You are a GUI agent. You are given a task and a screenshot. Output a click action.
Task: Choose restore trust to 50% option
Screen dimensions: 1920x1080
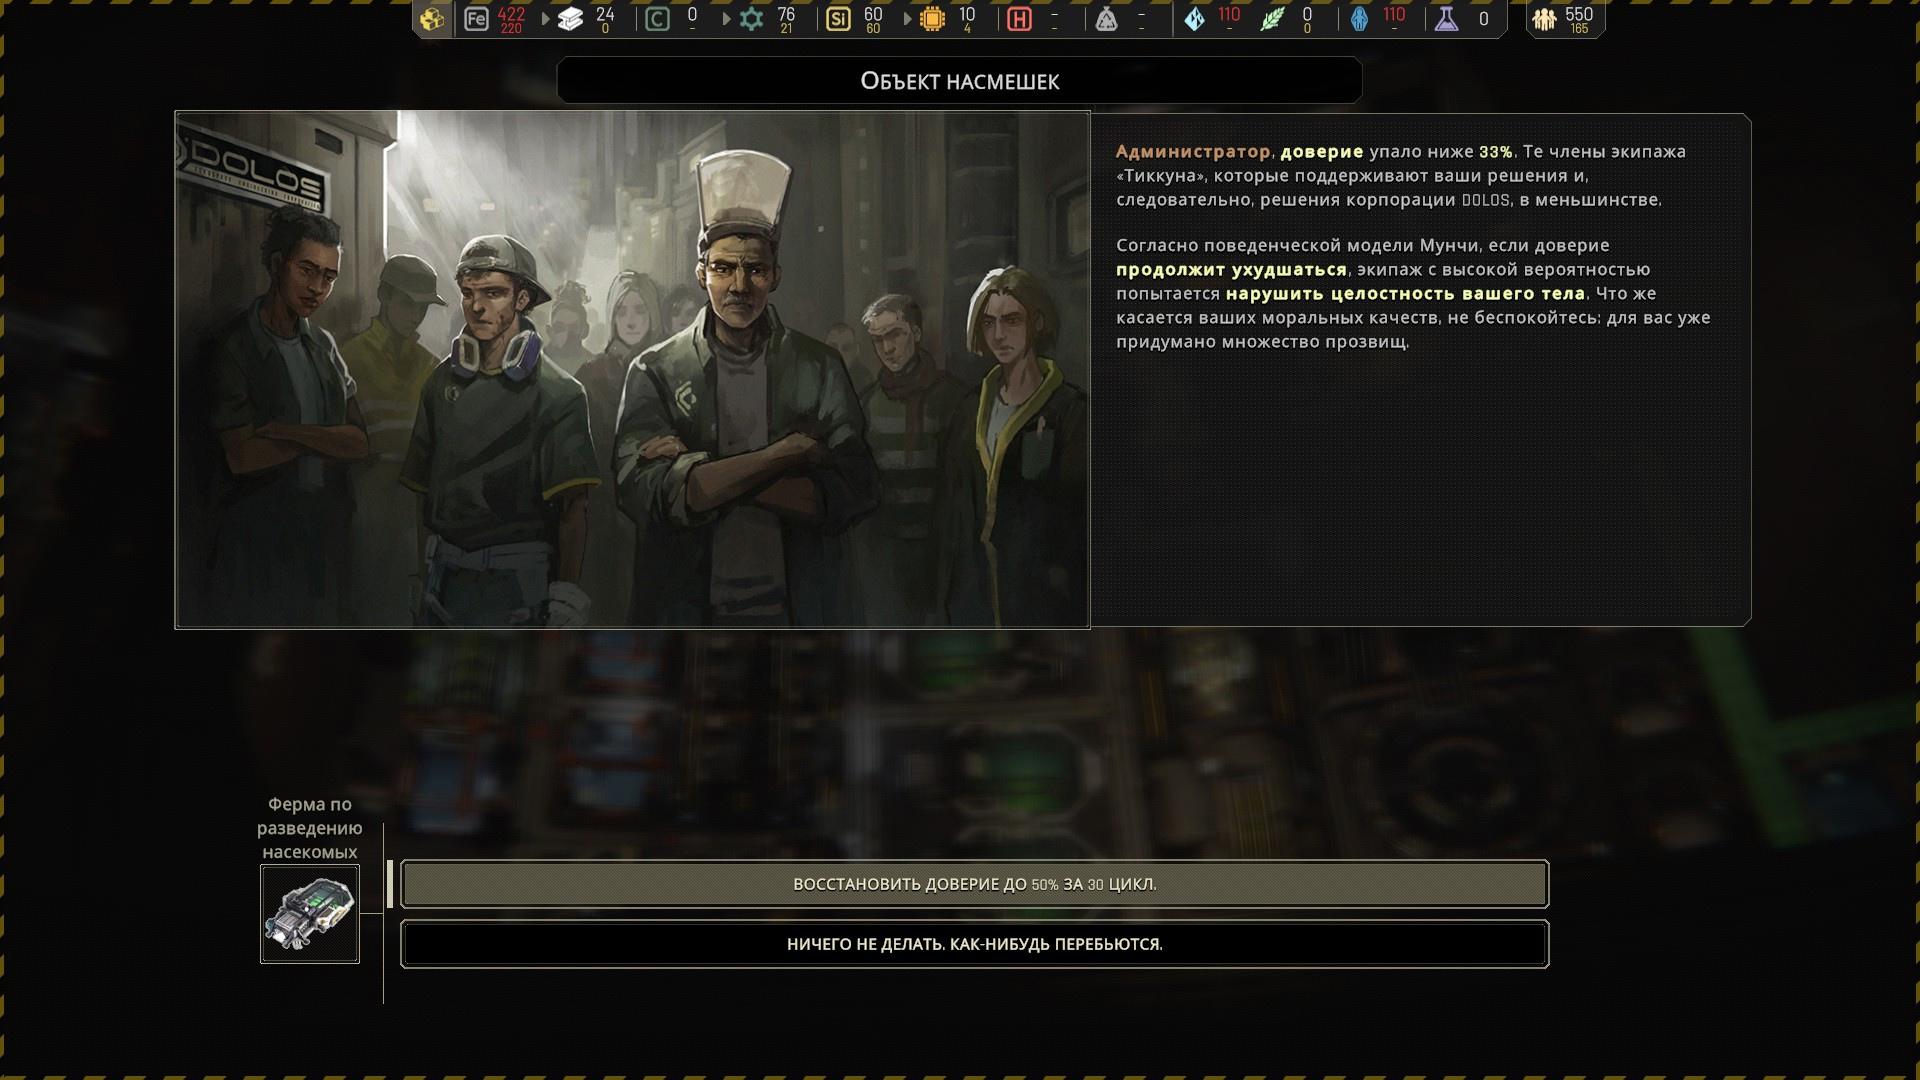[974, 884]
